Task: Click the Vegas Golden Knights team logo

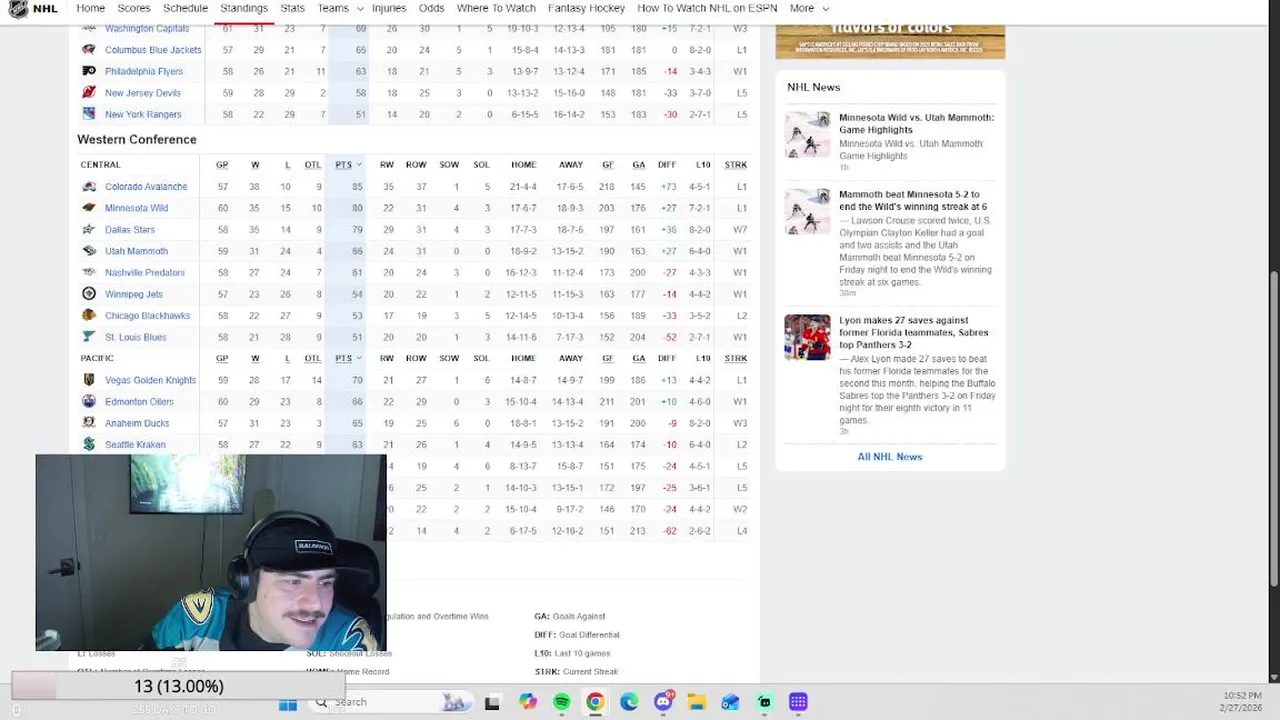Action: tap(89, 380)
